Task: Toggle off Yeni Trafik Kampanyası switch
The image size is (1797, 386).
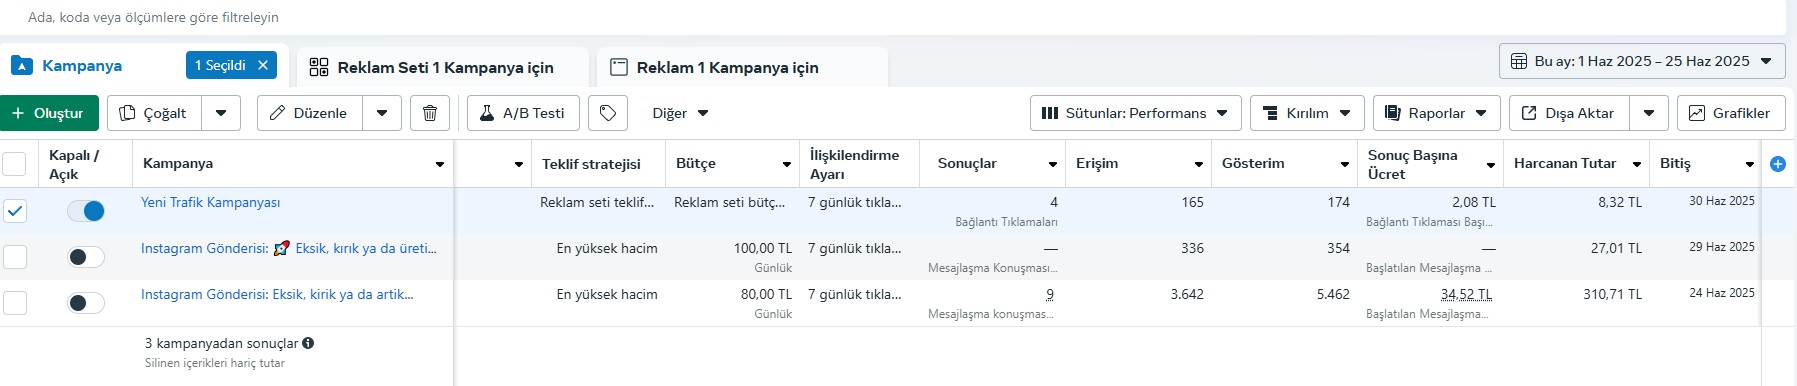Action: coord(86,211)
